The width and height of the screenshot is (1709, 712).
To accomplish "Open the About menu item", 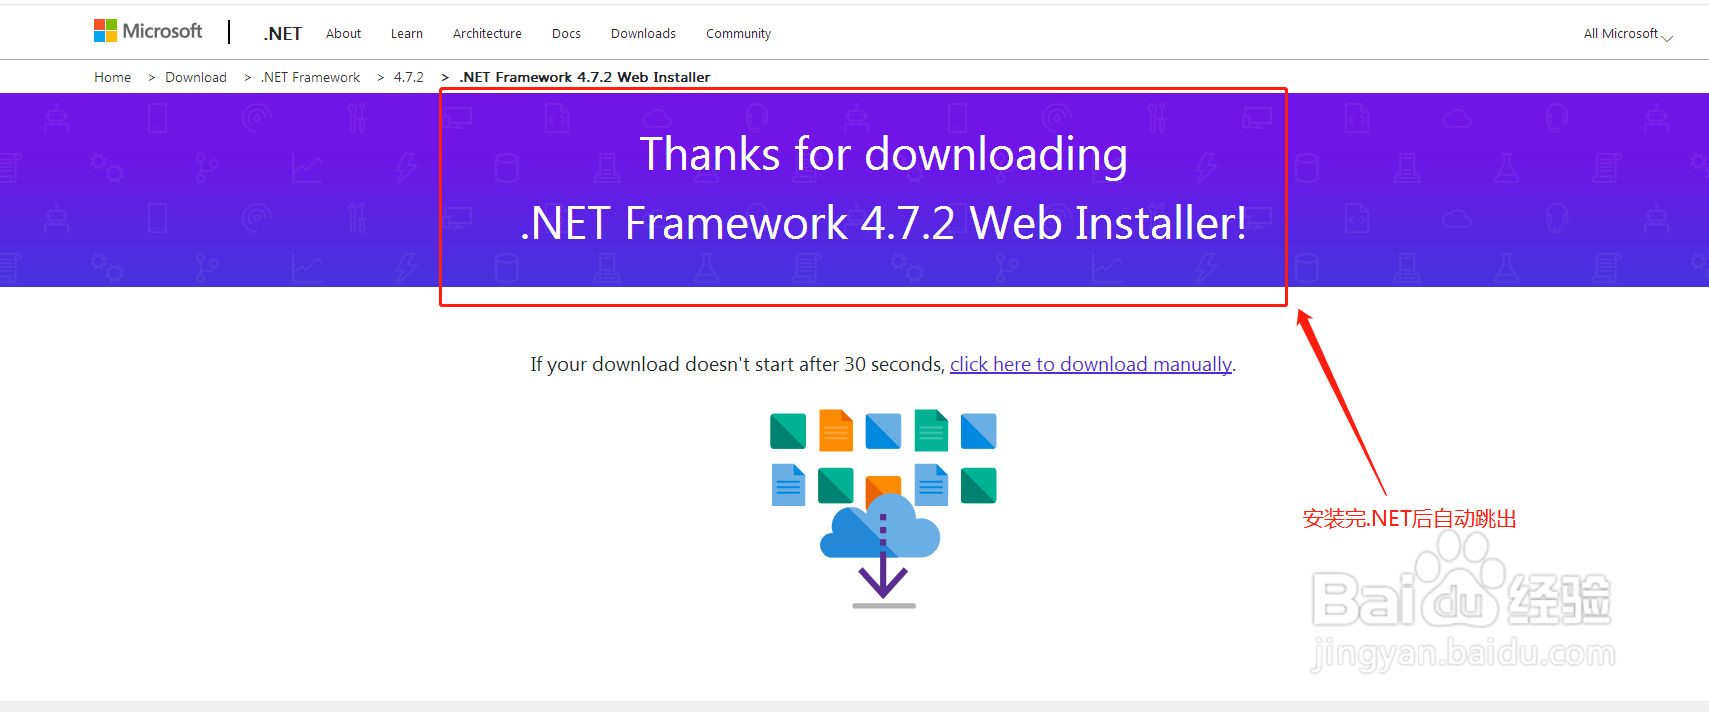I will pyautogui.click(x=343, y=34).
